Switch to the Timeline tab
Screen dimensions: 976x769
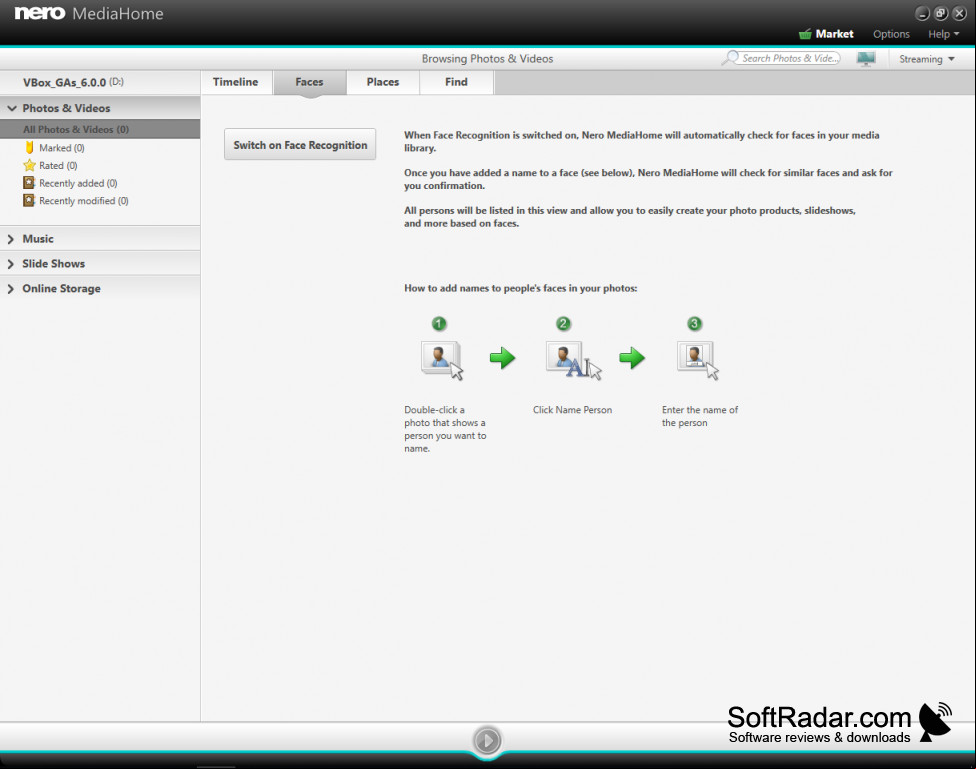point(236,82)
